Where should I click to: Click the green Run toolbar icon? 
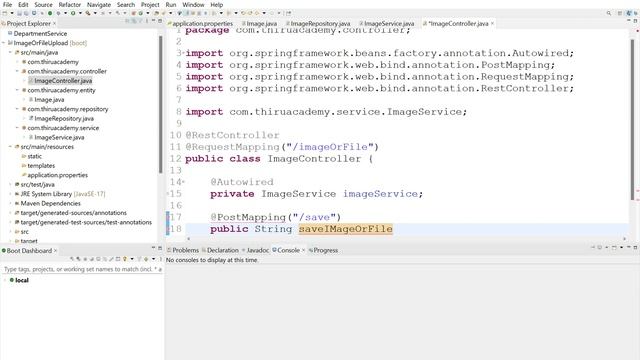coord(73,13)
